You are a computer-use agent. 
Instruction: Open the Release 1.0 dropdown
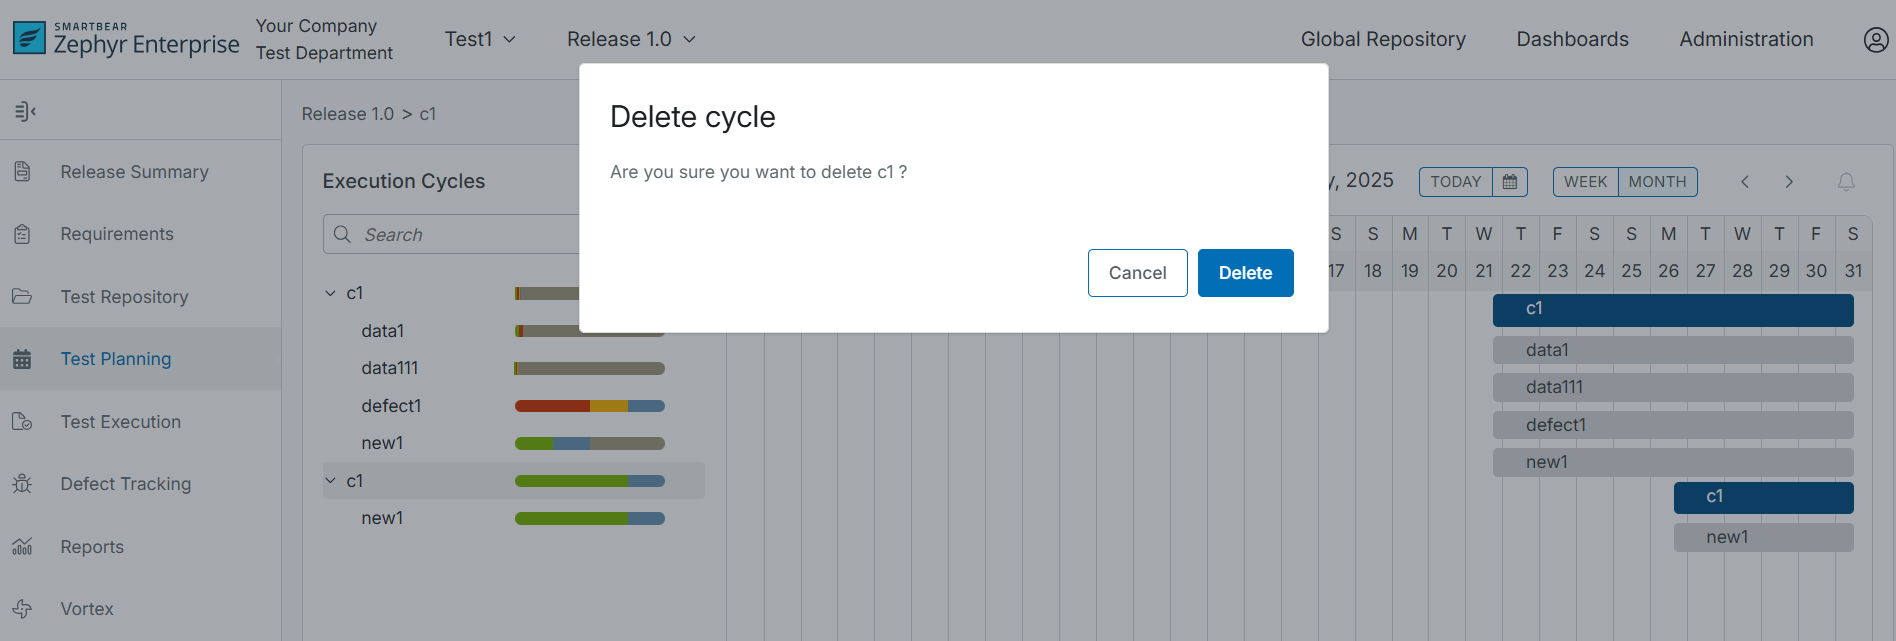coord(630,39)
